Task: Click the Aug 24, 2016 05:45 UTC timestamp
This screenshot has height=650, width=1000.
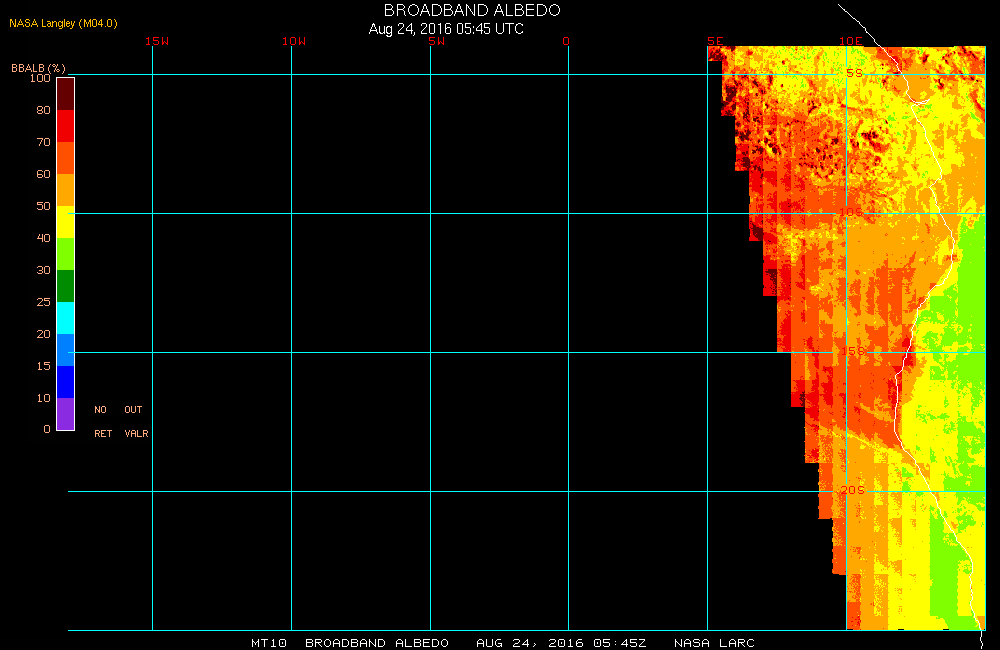Action: pos(446,29)
